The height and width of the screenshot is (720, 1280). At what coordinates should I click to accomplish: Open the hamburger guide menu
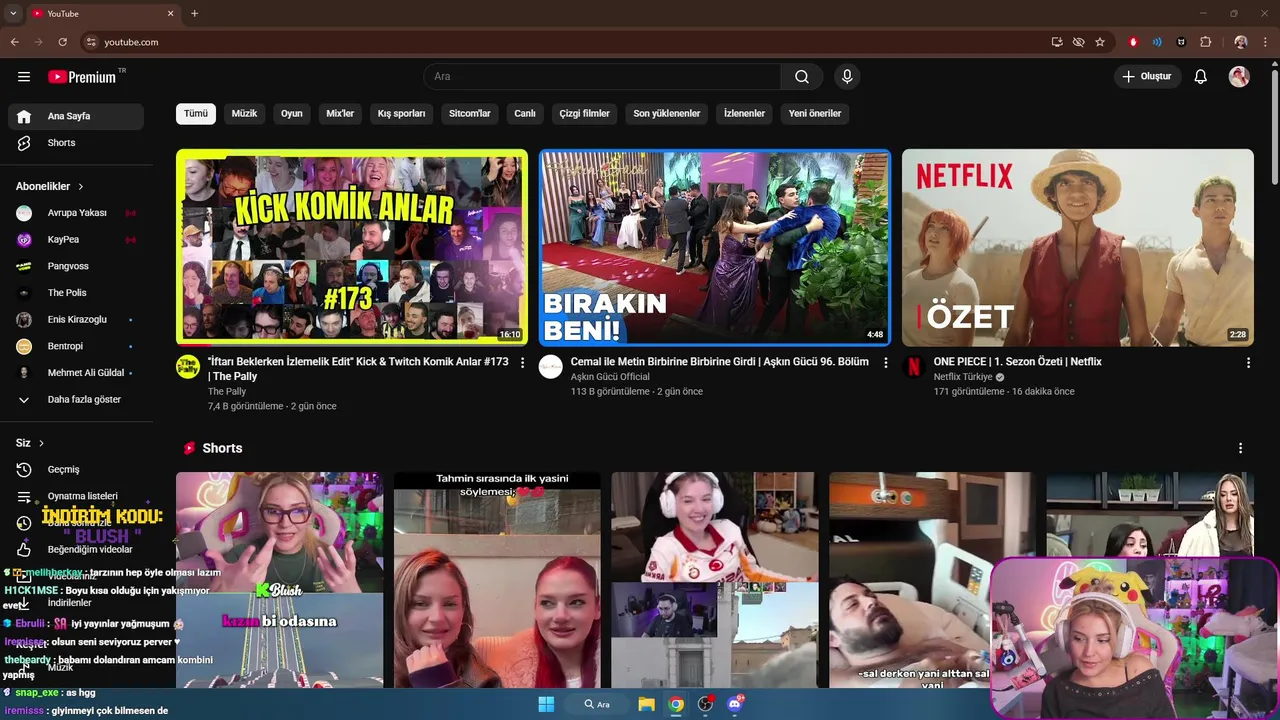click(x=24, y=77)
